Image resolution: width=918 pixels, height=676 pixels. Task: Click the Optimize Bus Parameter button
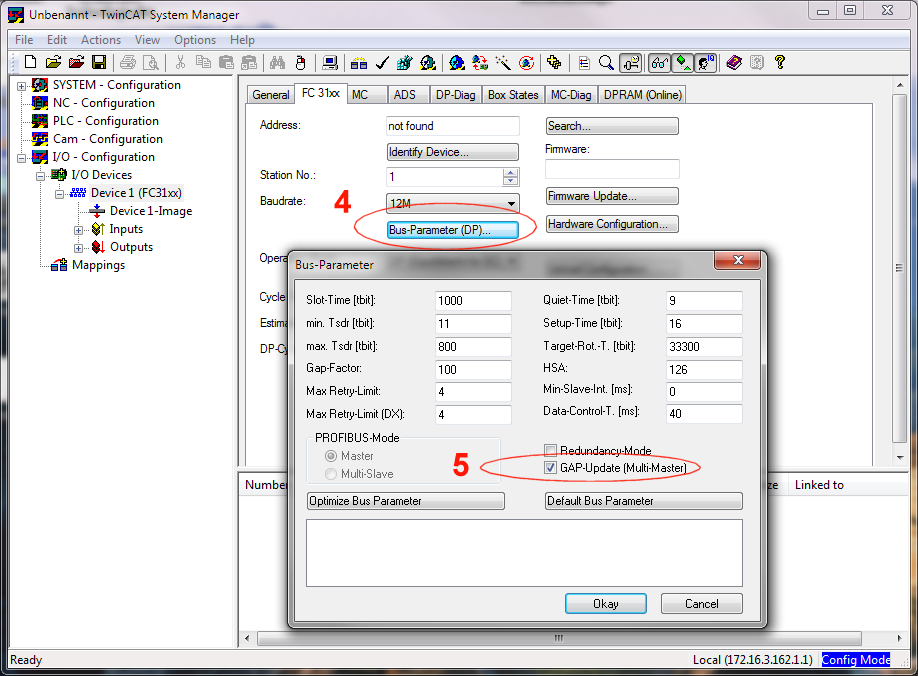tap(406, 501)
